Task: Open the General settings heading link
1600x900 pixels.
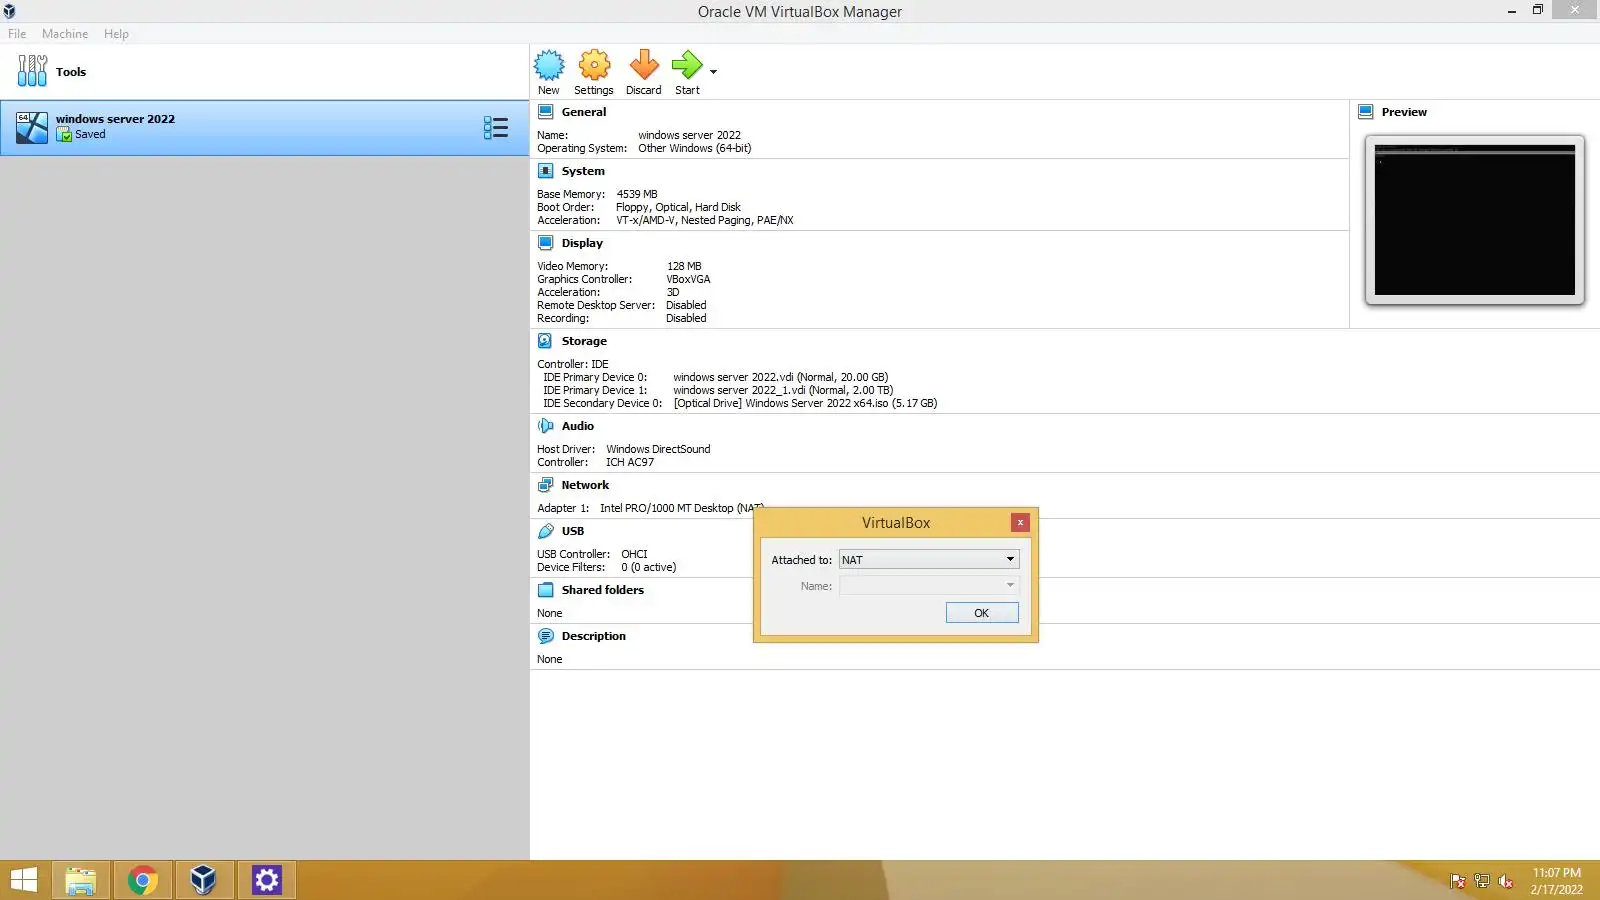Action: pos(584,112)
